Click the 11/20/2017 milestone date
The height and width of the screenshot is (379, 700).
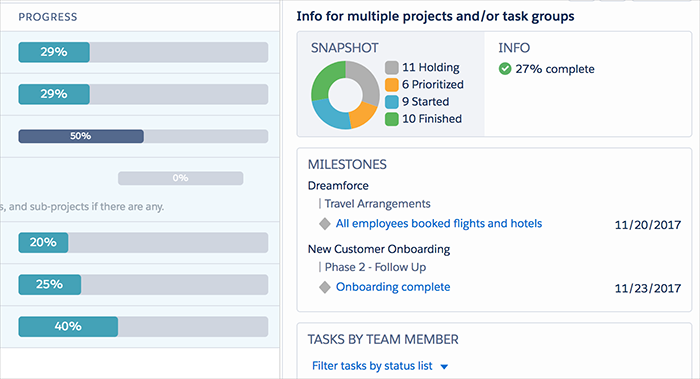pyautogui.click(x=648, y=225)
